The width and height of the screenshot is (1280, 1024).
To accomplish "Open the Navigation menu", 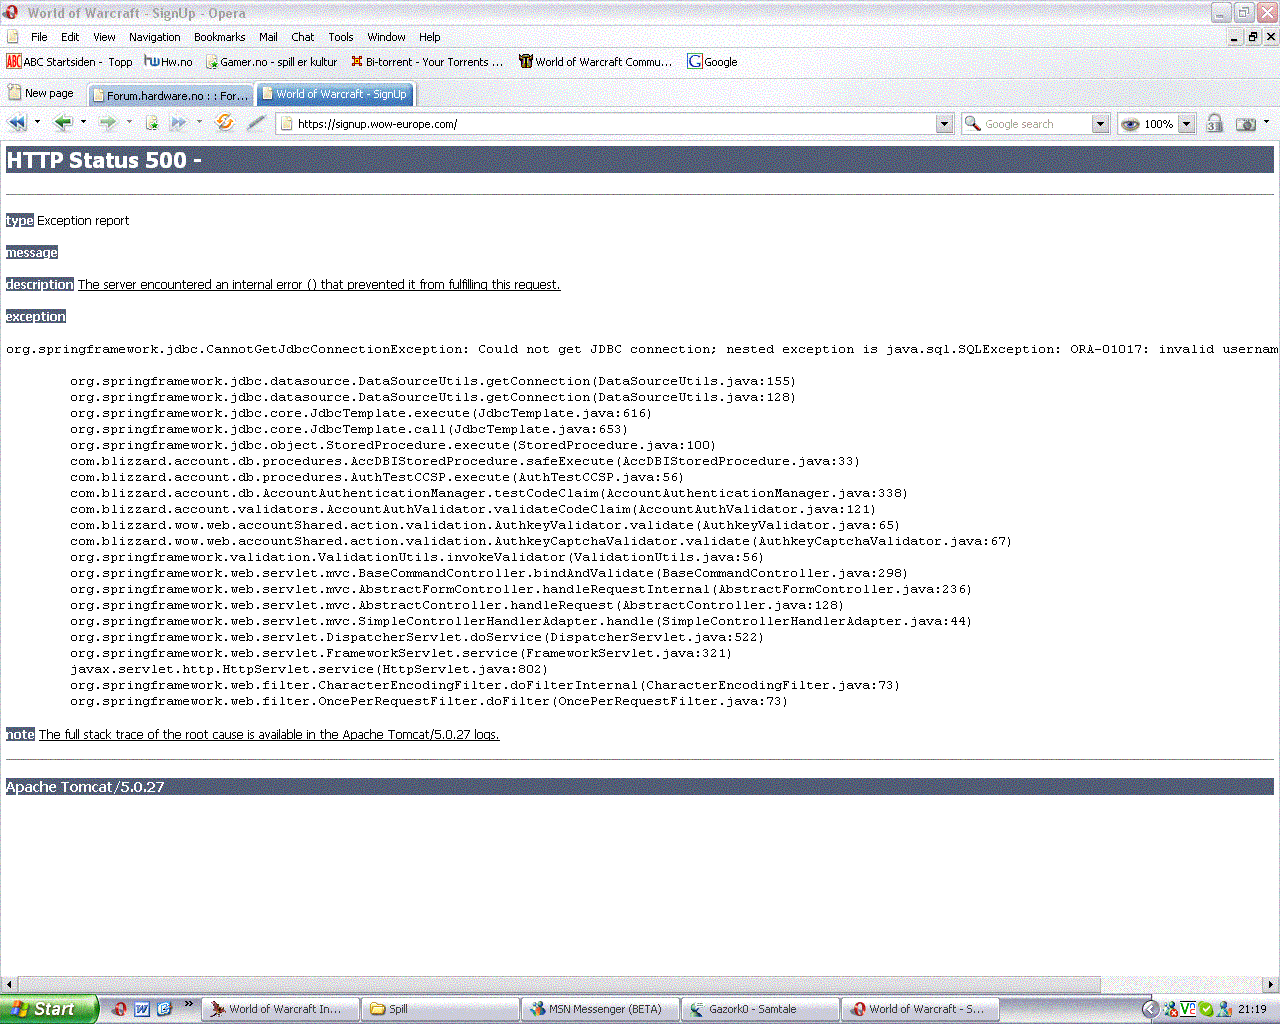I will pyautogui.click(x=155, y=37).
